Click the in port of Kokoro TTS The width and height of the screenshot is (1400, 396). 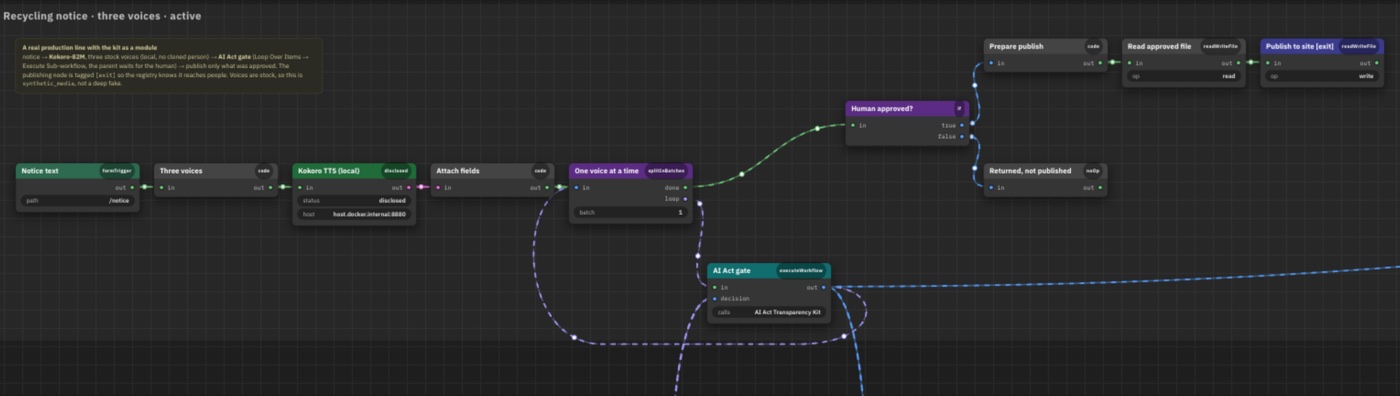coord(299,187)
